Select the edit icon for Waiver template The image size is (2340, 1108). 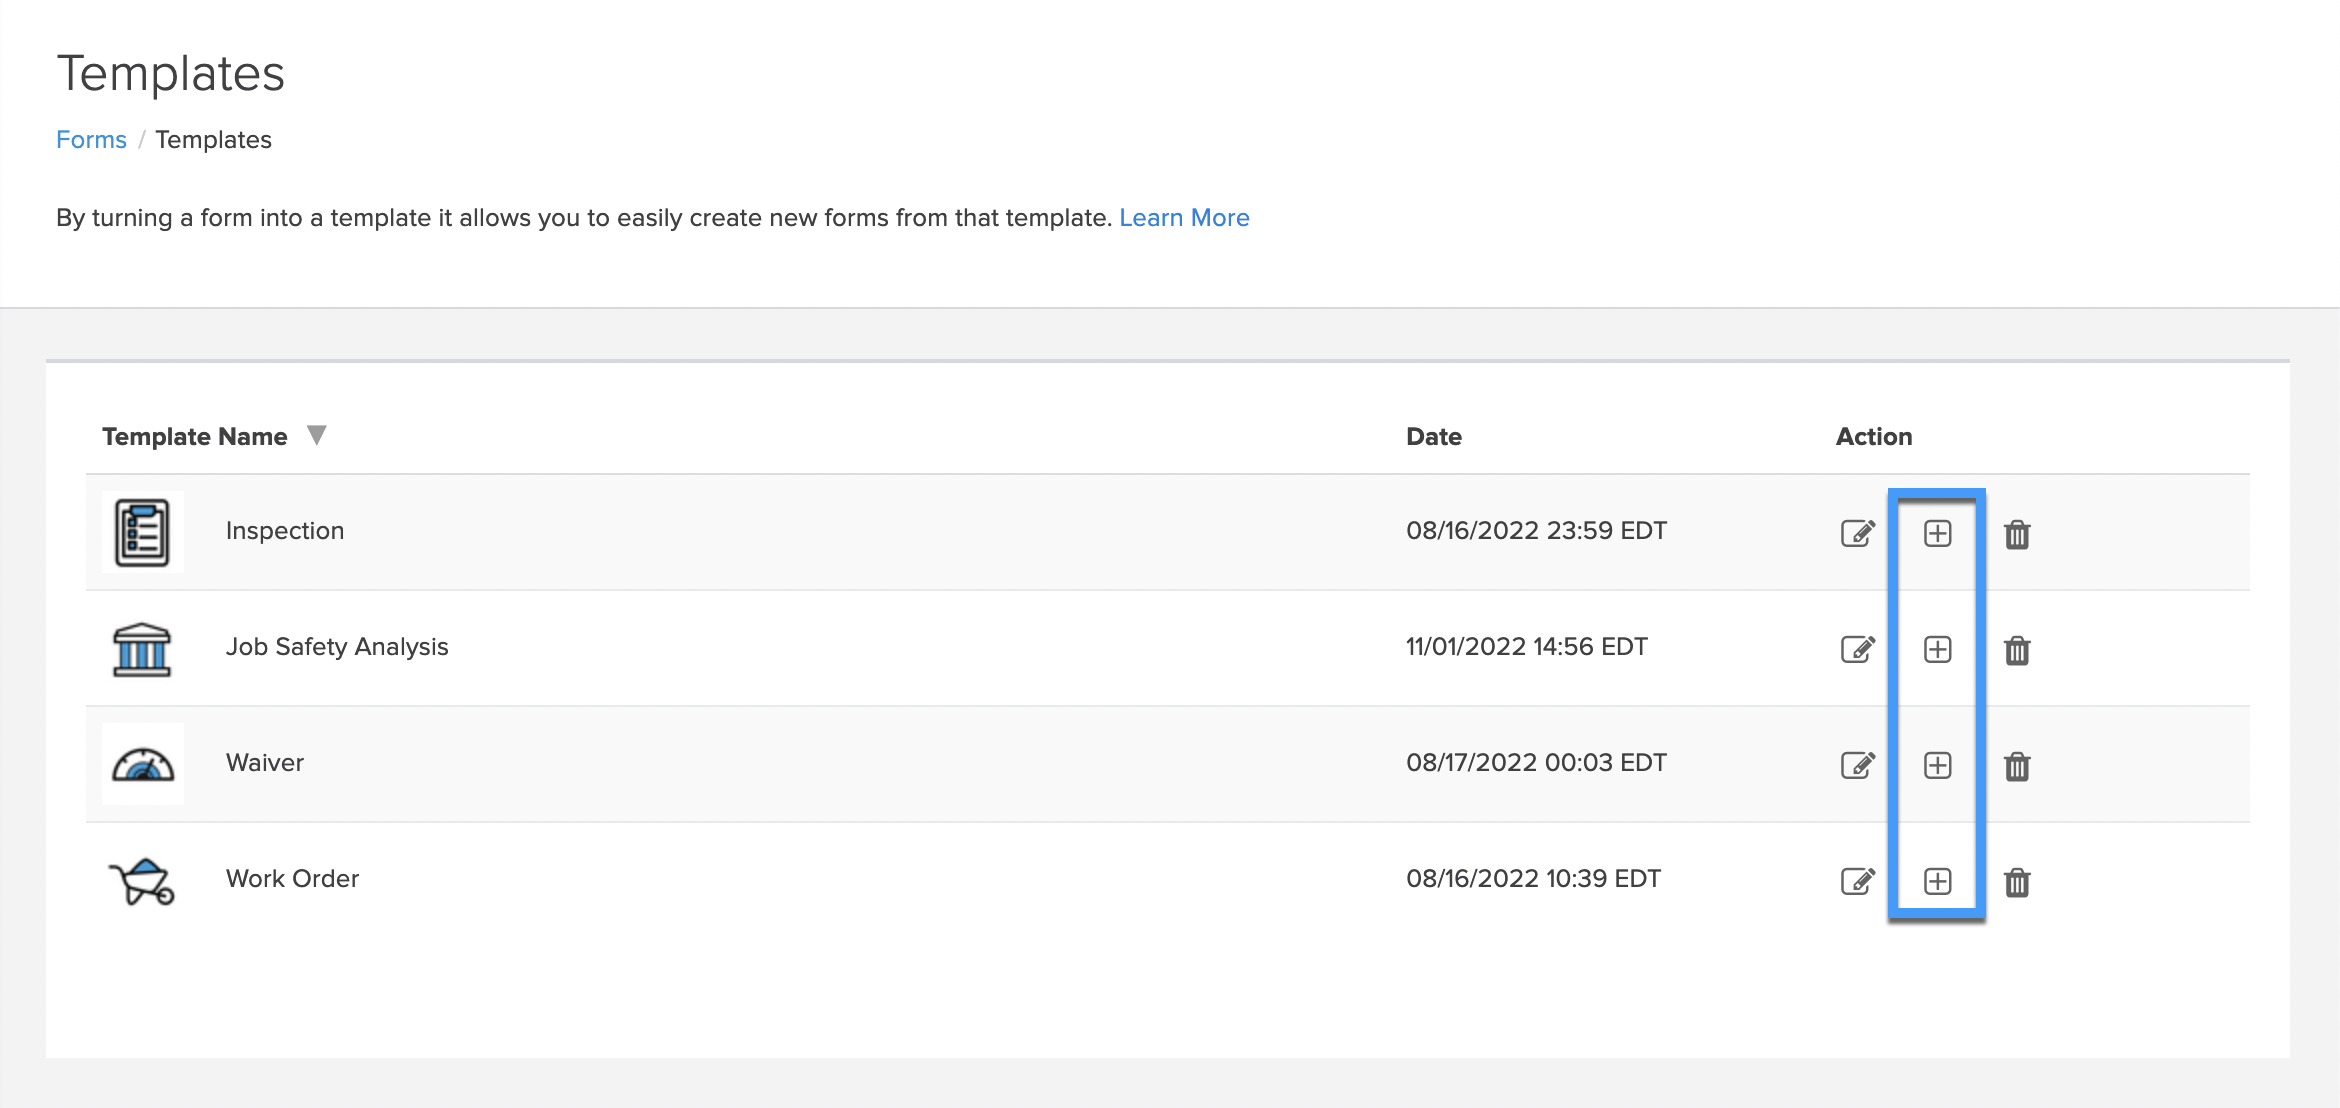point(1857,765)
